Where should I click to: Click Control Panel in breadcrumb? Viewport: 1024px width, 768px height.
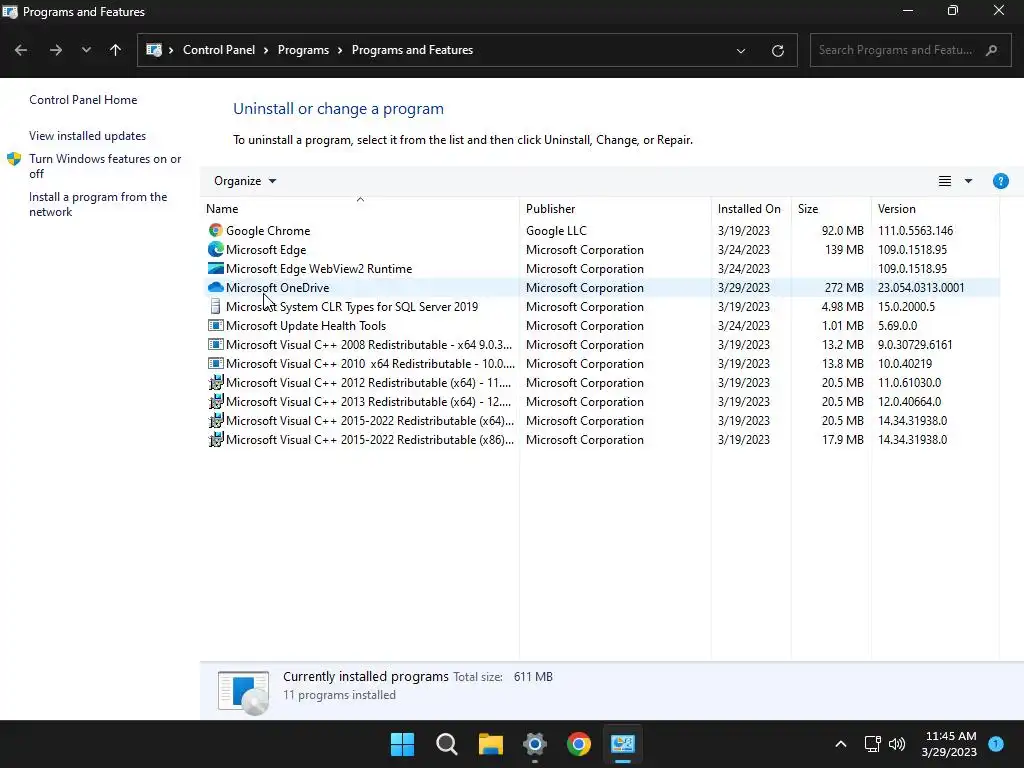point(219,50)
